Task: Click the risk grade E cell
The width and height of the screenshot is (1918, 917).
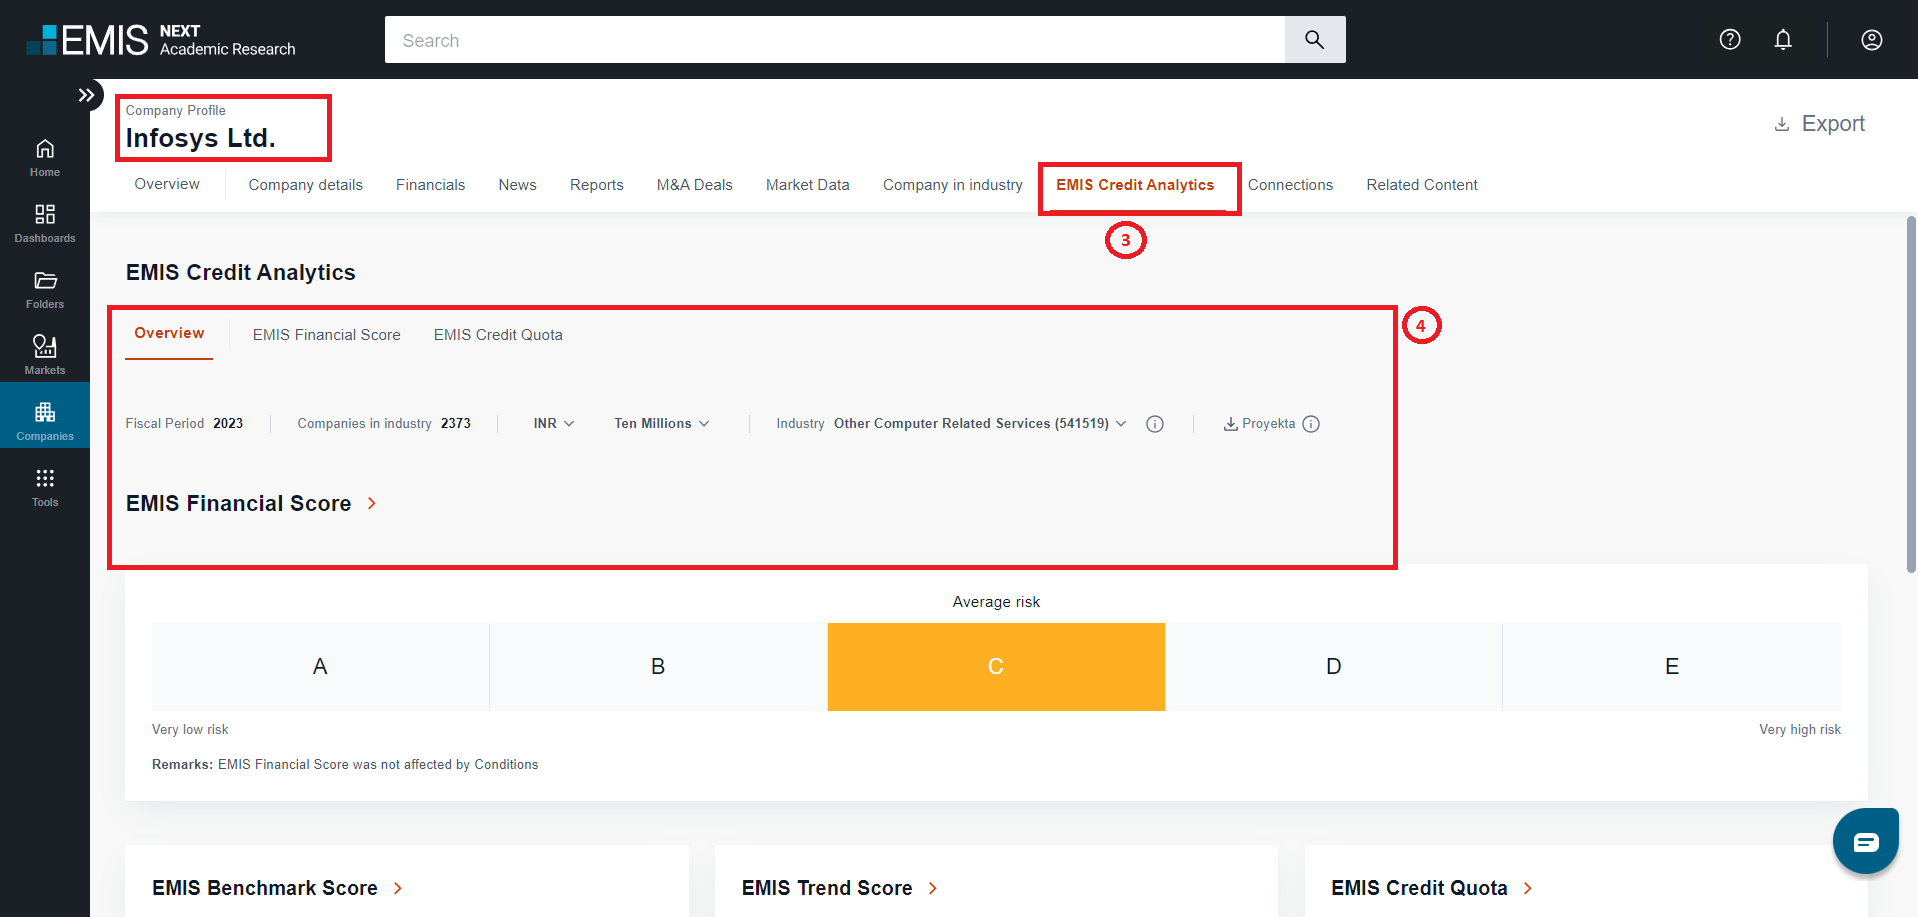Action: pyautogui.click(x=1672, y=667)
